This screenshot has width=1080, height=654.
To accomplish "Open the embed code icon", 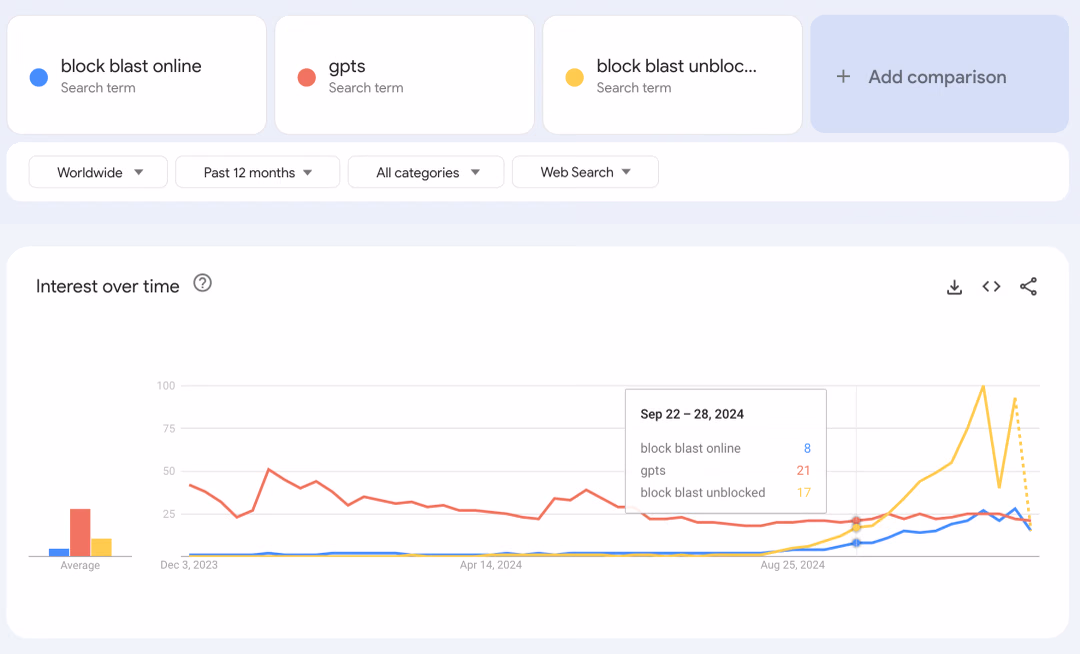I will click(x=991, y=286).
